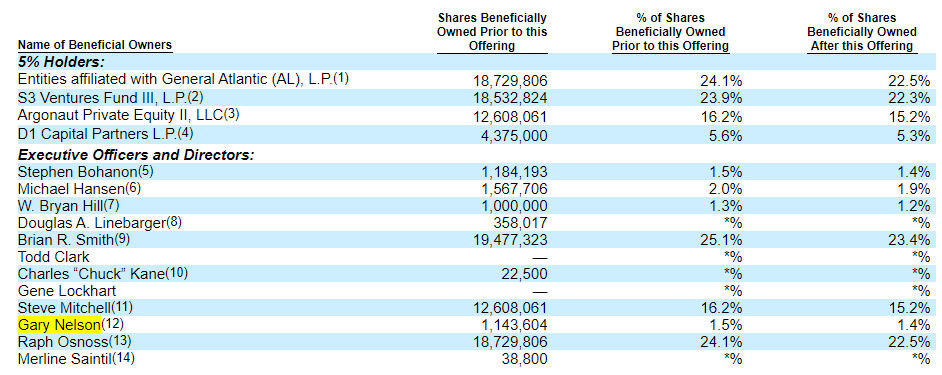This screenshot has width=942, height=375.
Task: Click share count '1,567,706' for Michael Hansen
Action: coord(514,189)
